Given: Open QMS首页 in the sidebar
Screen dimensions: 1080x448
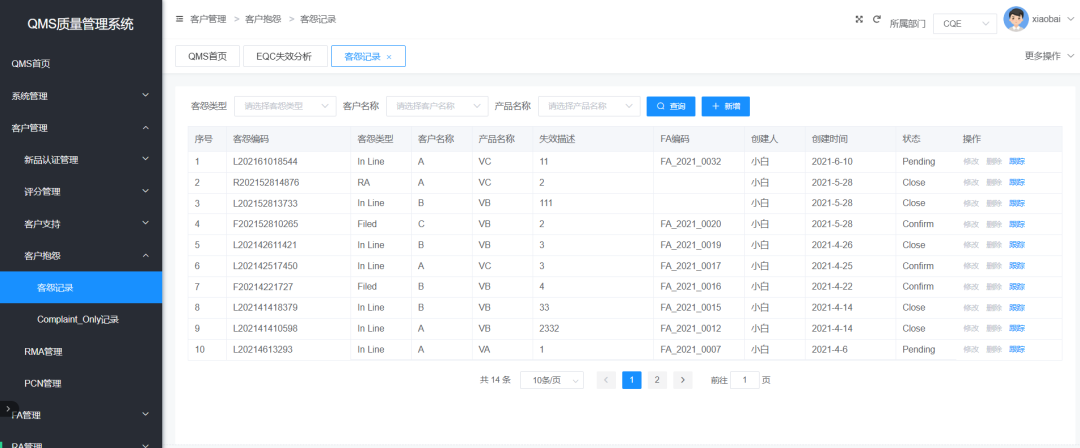Looking at the screenshot, I should pos(81,64).
